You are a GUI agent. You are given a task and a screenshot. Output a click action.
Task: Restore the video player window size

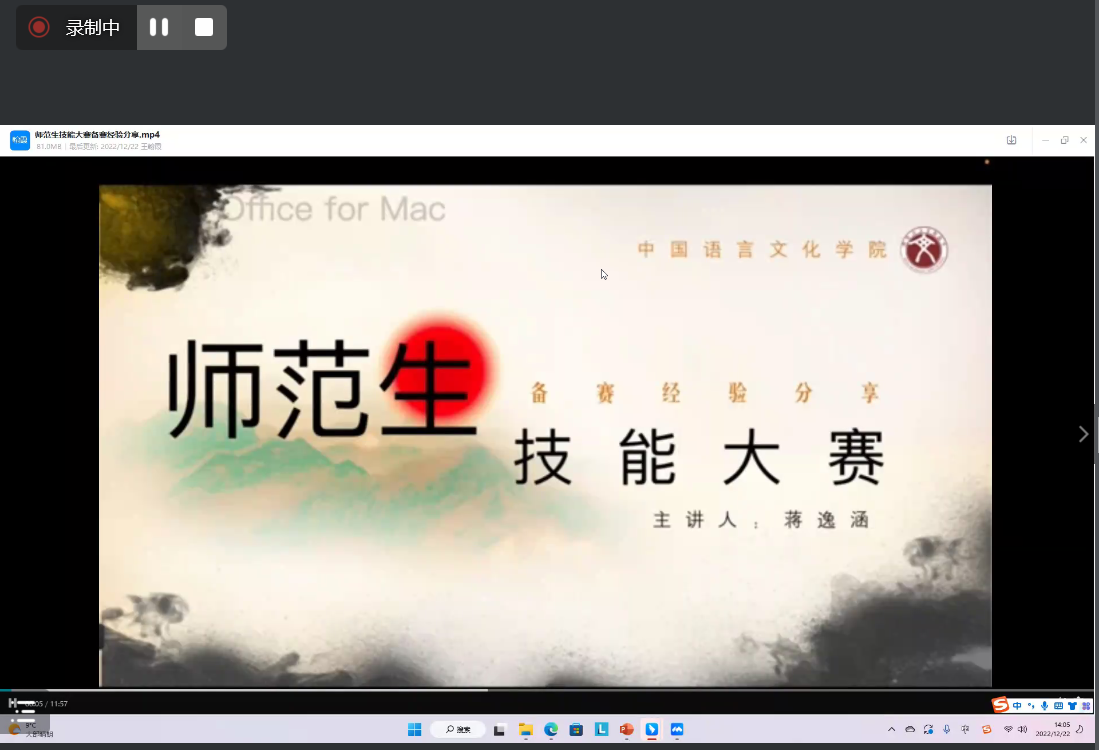point(1064,141)
